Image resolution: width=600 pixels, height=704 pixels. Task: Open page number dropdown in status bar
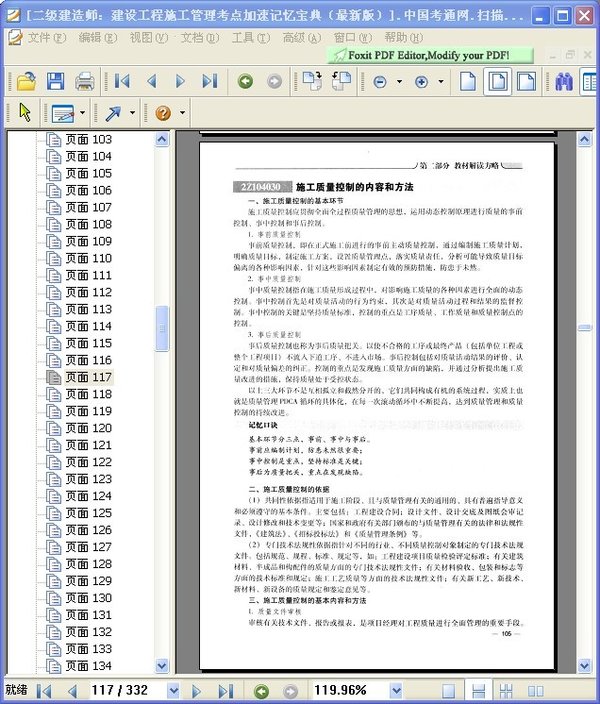[173, 690]
